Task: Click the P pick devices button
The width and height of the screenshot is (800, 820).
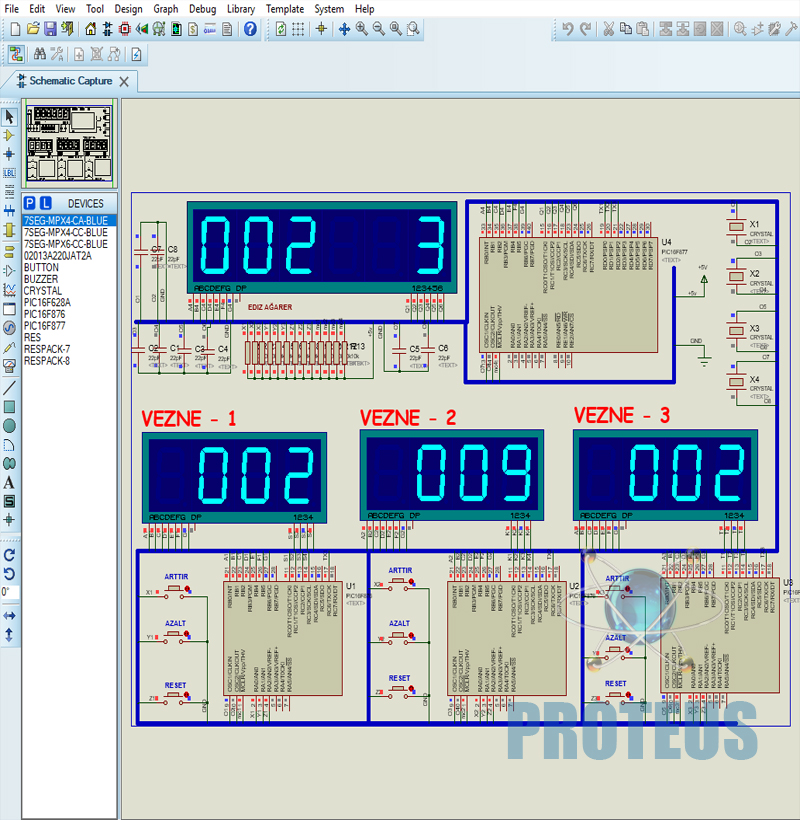Action: coord(30,203)
